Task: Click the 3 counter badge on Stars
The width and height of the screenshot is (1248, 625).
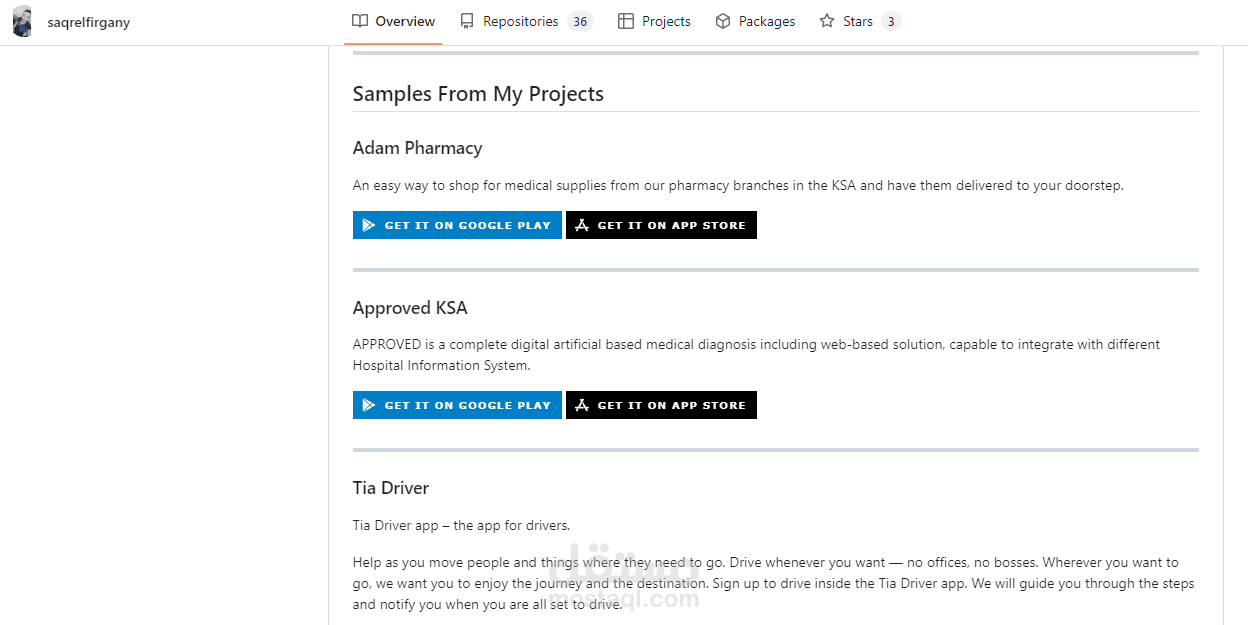Action: click(x=891, y=21)
